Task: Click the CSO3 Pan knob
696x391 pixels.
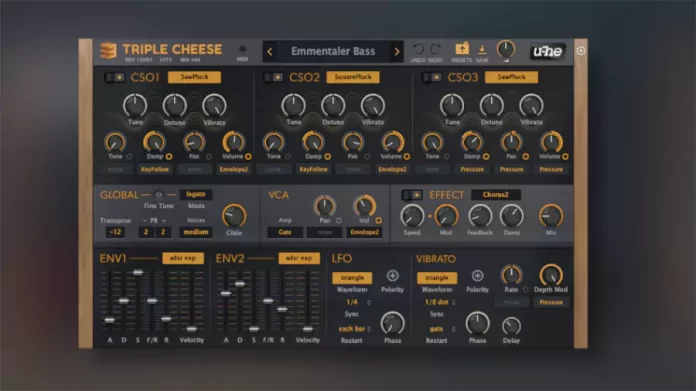Action: (x=511, y=142)
